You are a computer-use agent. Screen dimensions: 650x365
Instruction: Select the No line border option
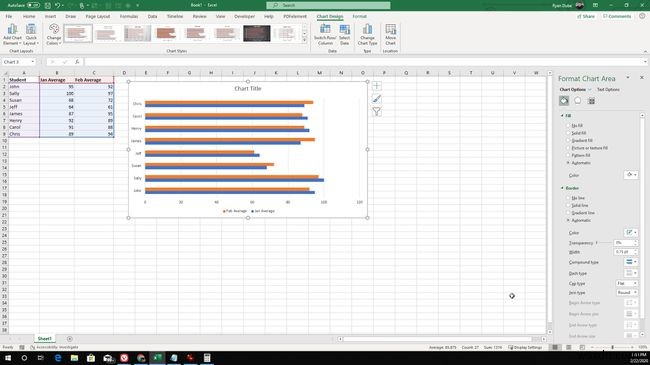(568, 198)
